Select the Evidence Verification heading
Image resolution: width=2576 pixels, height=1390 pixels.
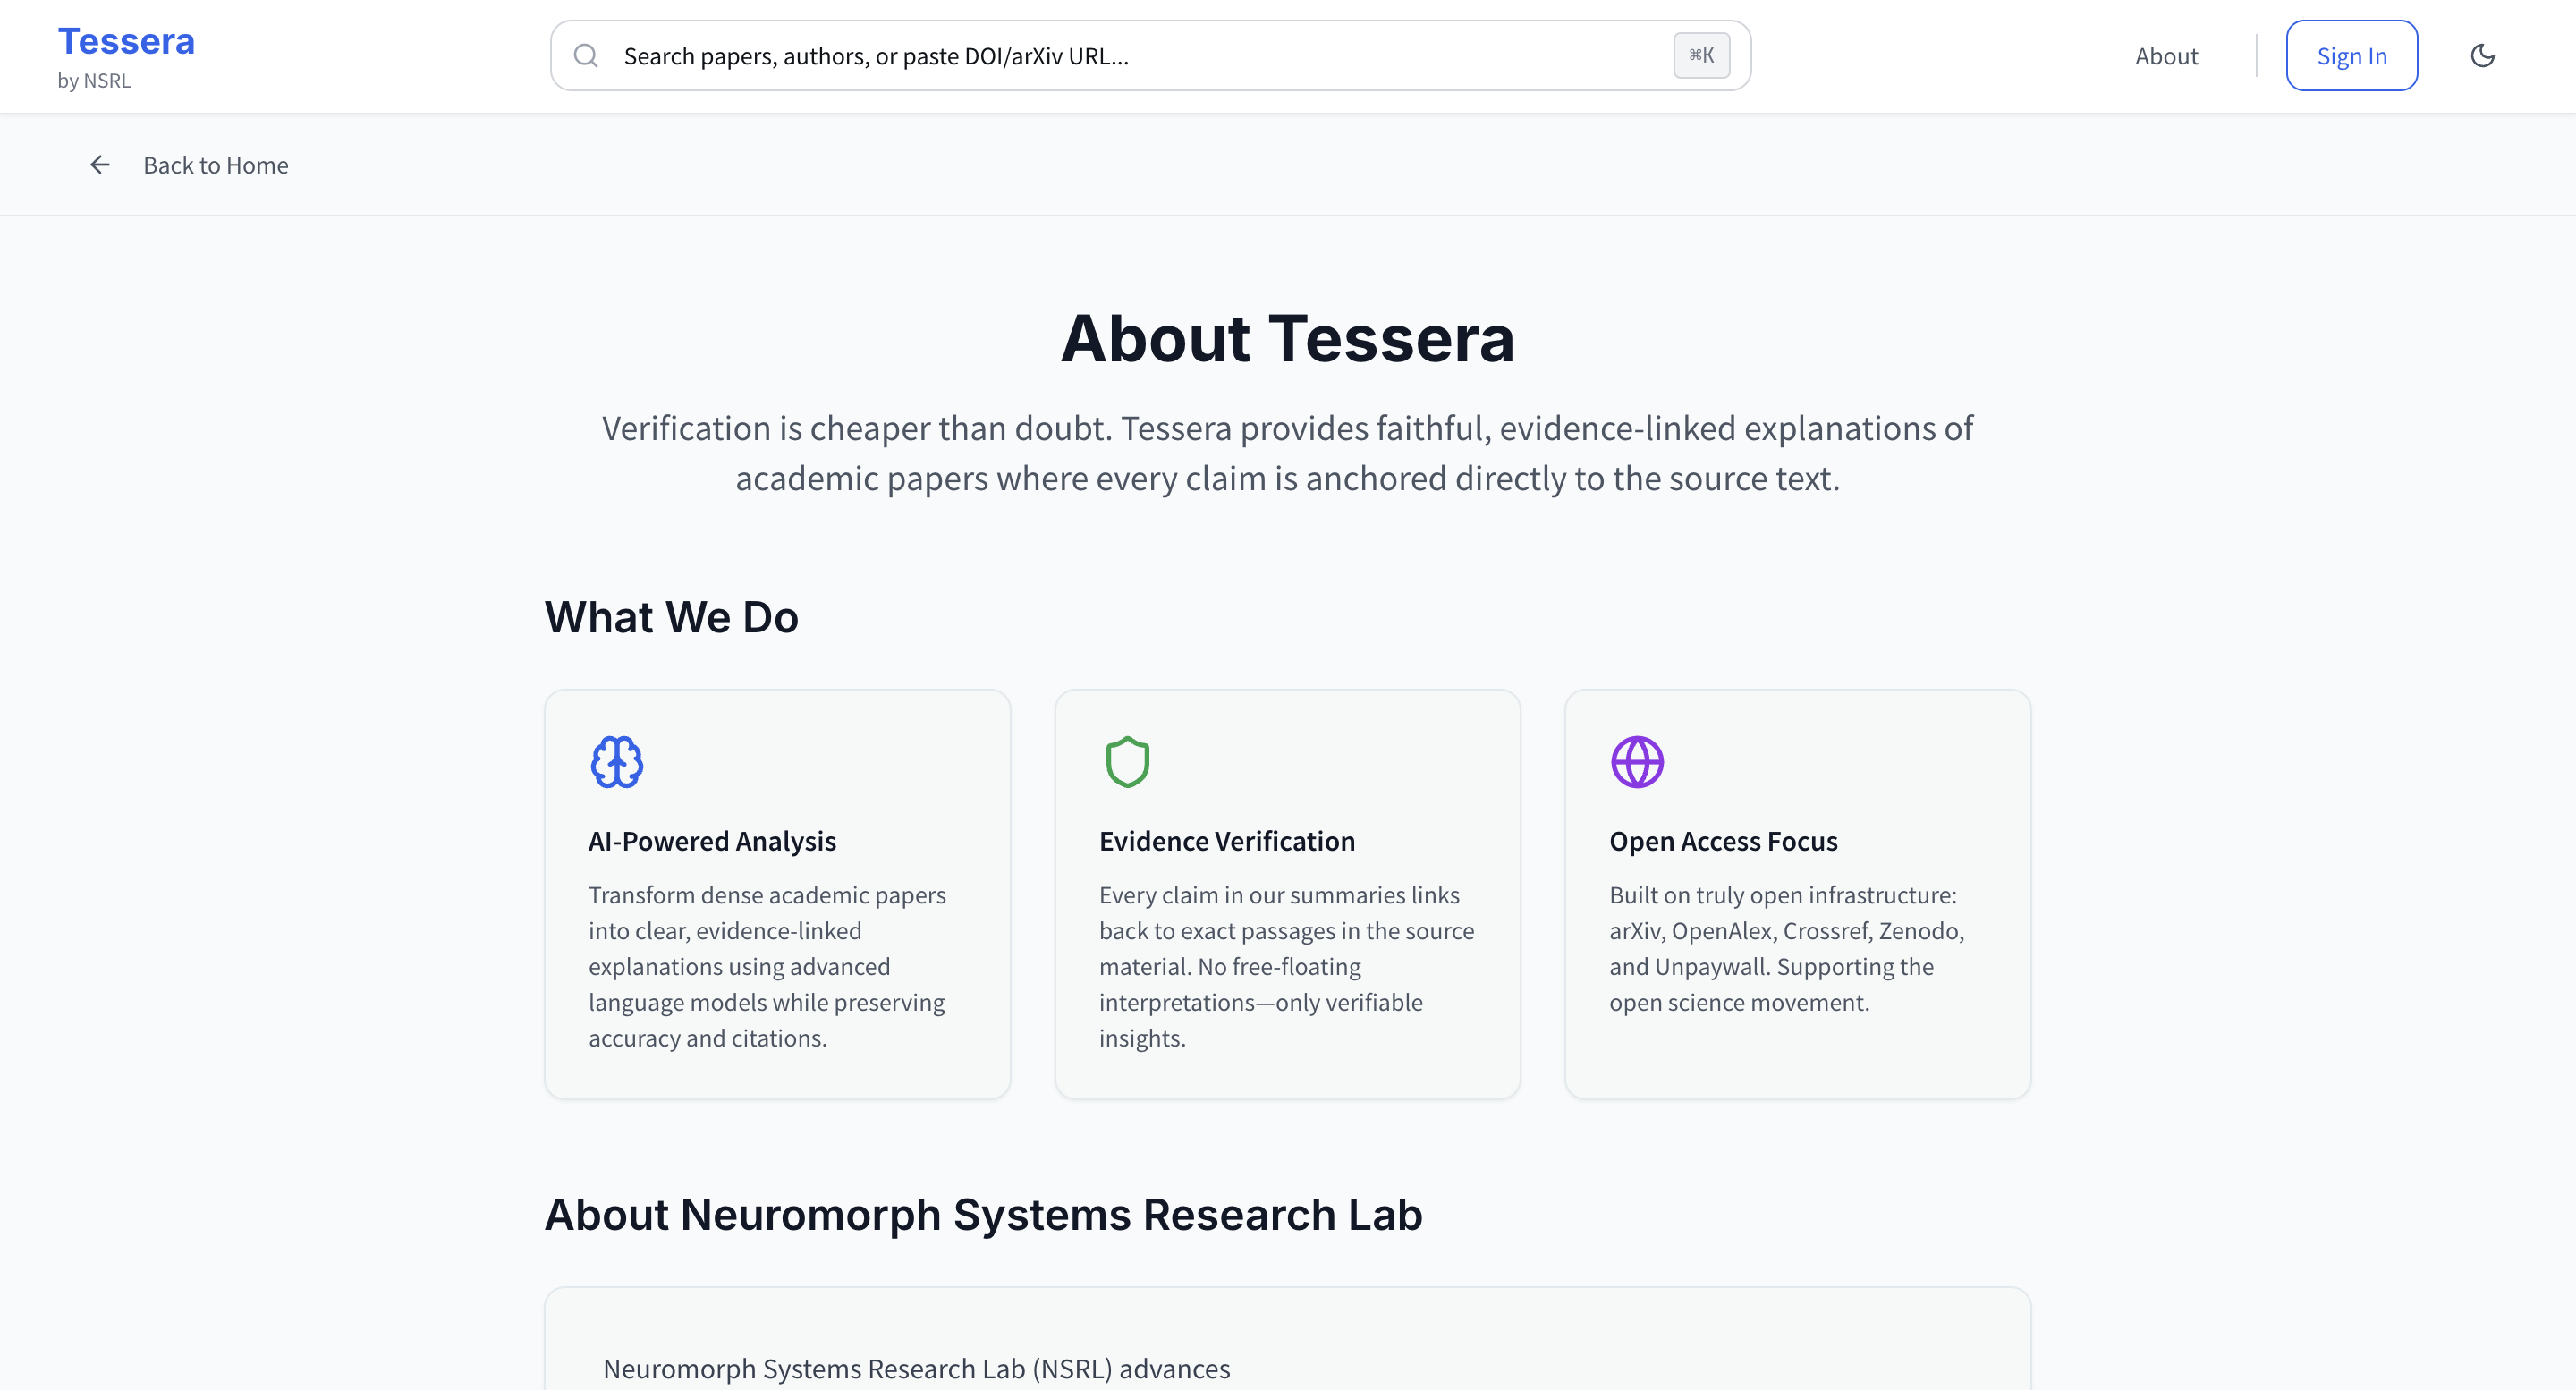click(x=1227, y=841)
